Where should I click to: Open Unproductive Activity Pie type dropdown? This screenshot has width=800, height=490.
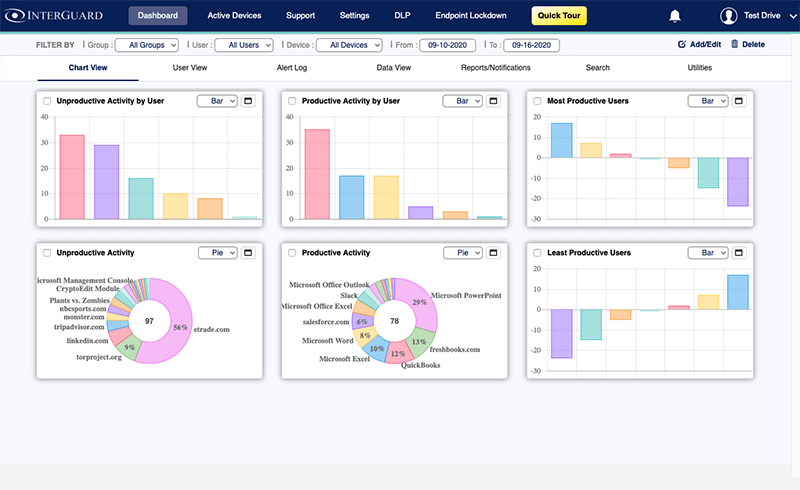click(x=218, y=253)
